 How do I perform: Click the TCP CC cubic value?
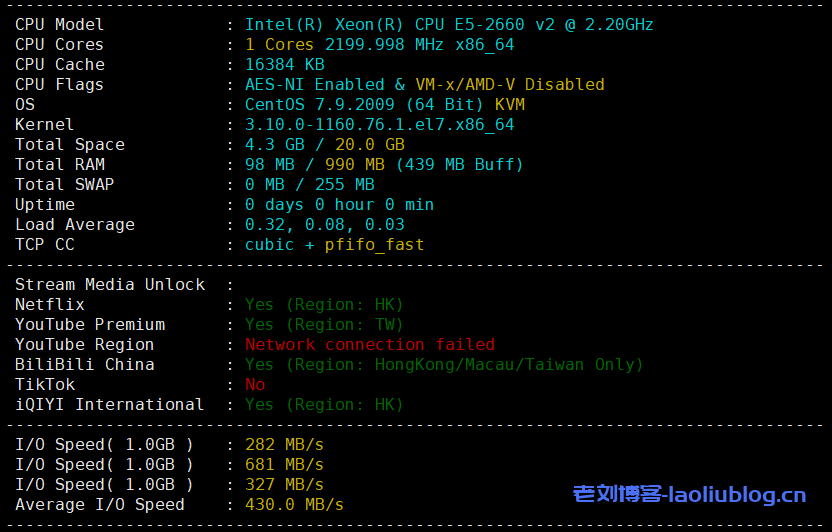click(x=269, y=244)
